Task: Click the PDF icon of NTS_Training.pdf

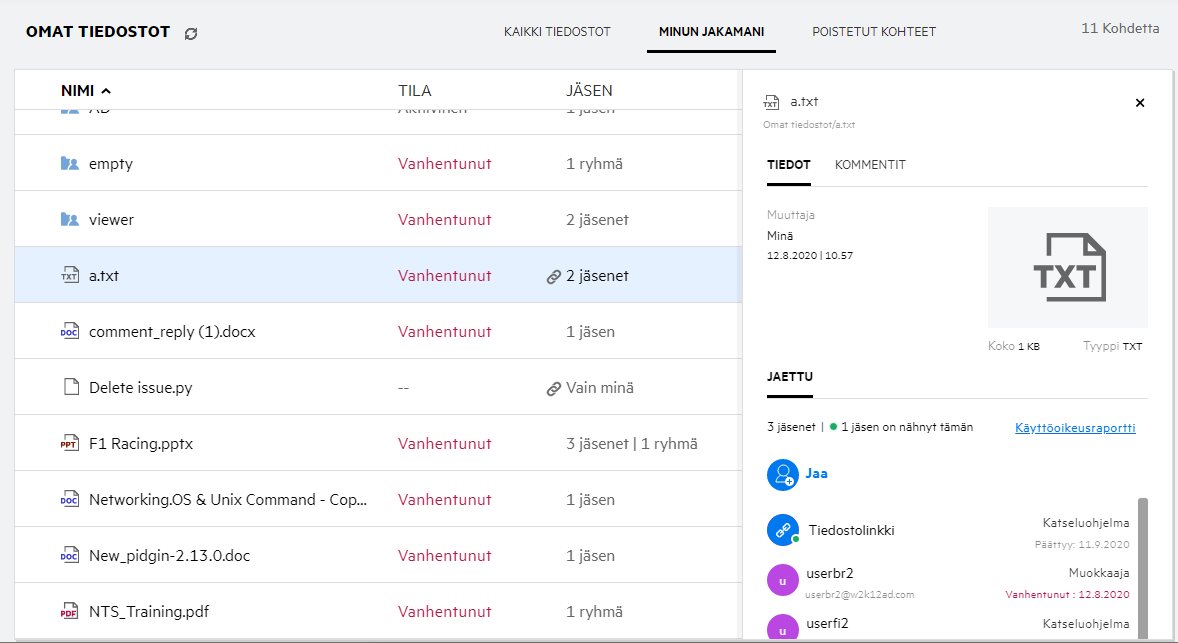Action: click(x=70, y=612)
